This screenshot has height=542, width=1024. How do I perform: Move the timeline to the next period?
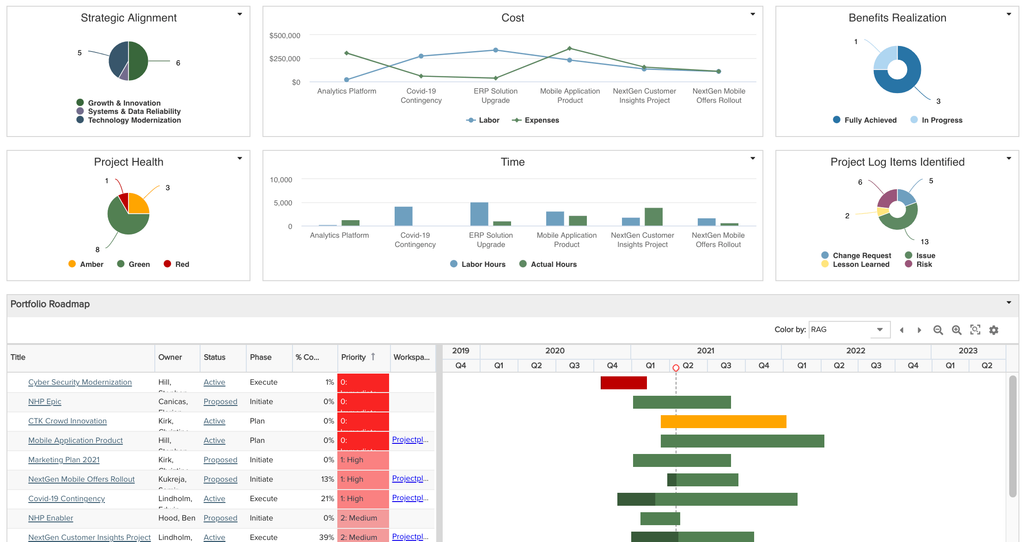[x=920, y=330]
